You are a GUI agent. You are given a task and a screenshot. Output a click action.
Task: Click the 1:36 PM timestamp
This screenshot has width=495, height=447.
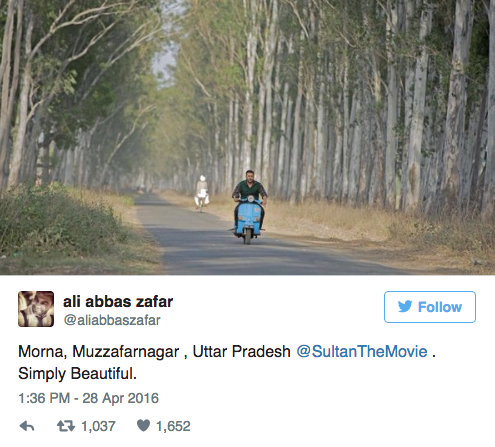[x=44, y=398]
